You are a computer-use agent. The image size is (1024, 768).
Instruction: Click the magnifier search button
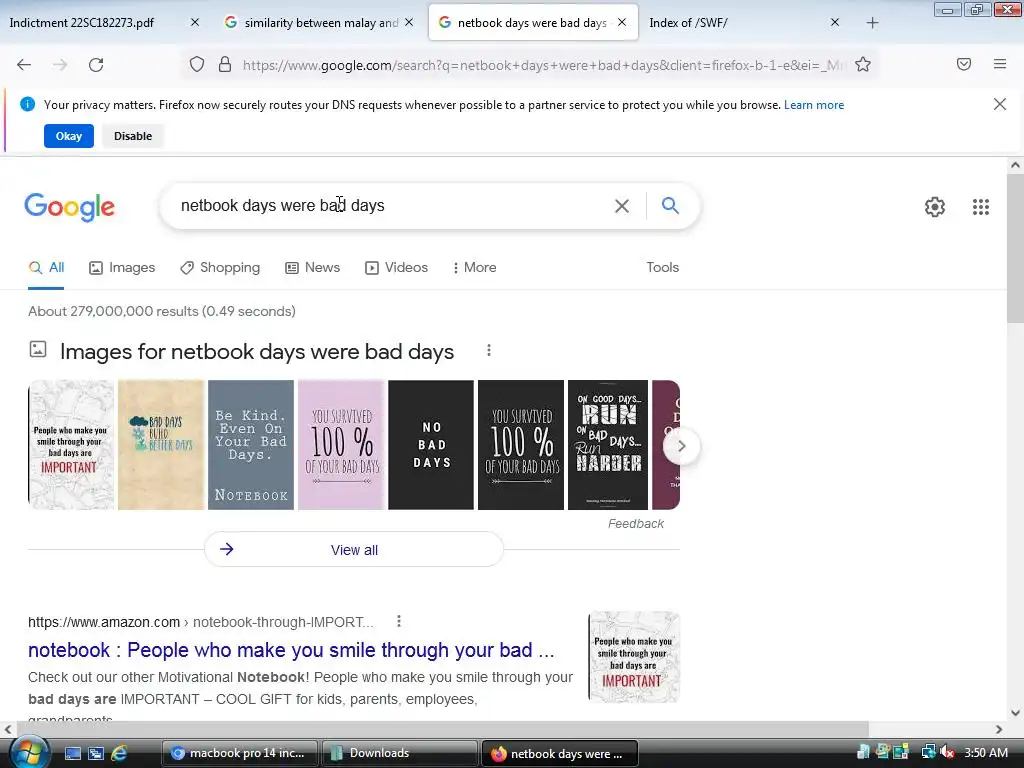[x=670, y=206]
